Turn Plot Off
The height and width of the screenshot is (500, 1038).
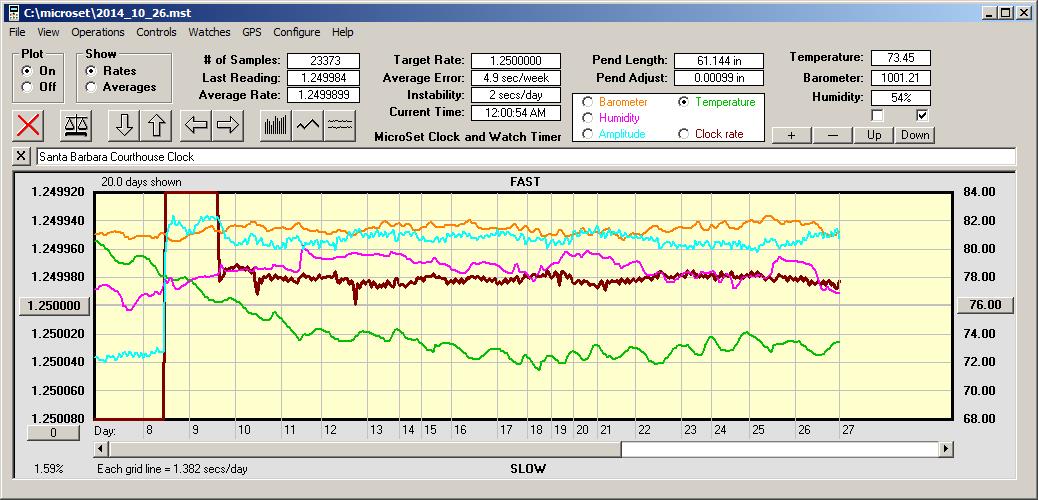click(27, 87)
